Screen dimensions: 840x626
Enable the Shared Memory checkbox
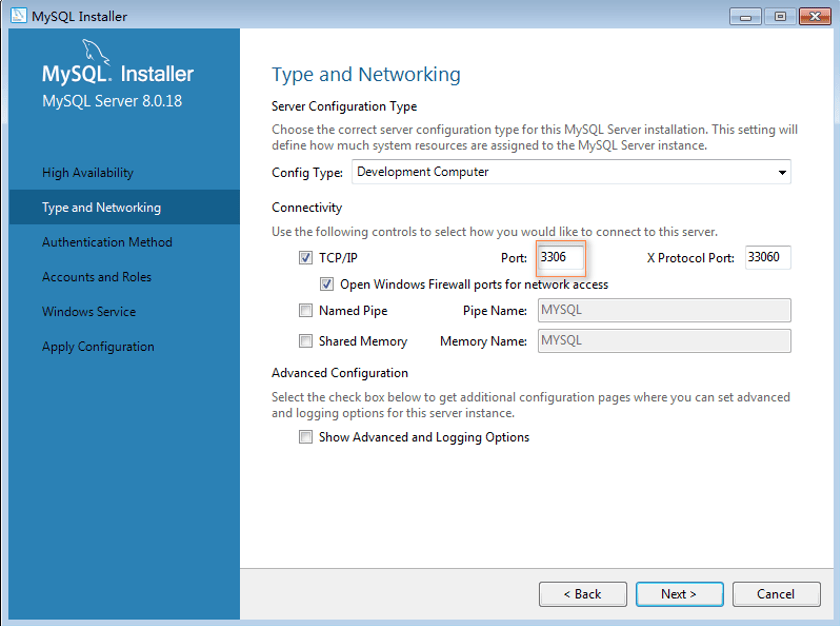point(305,341)
